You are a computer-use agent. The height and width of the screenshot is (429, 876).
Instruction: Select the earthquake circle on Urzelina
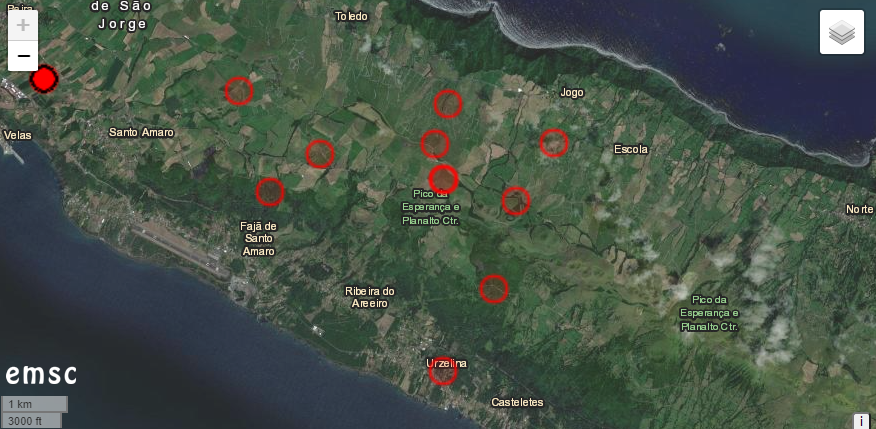click(x=443, y=371)
